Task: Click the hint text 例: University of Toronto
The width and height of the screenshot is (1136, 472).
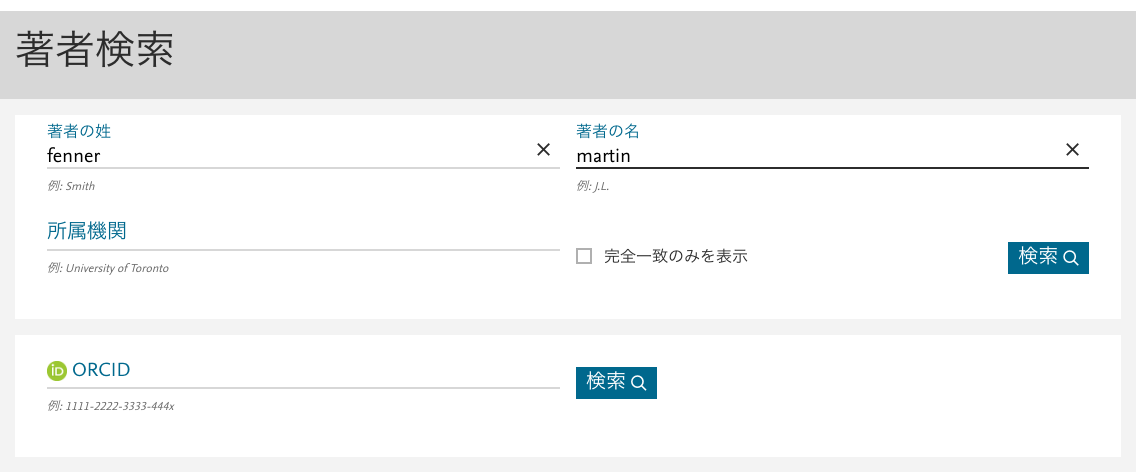Action: [x=108, y=268]
